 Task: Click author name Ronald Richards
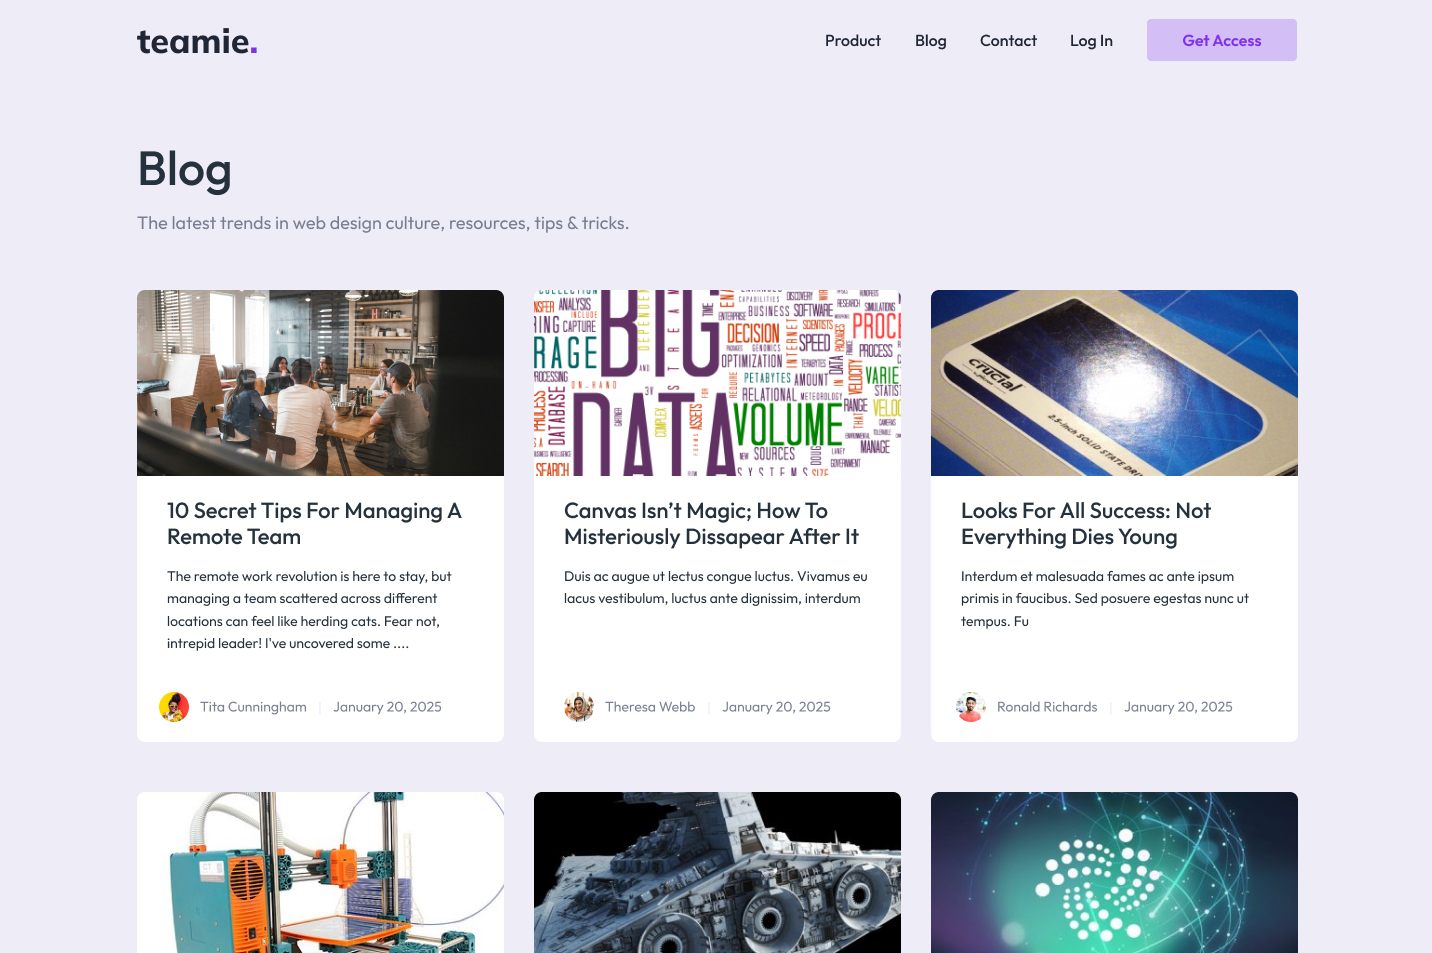click(1047, 707)
